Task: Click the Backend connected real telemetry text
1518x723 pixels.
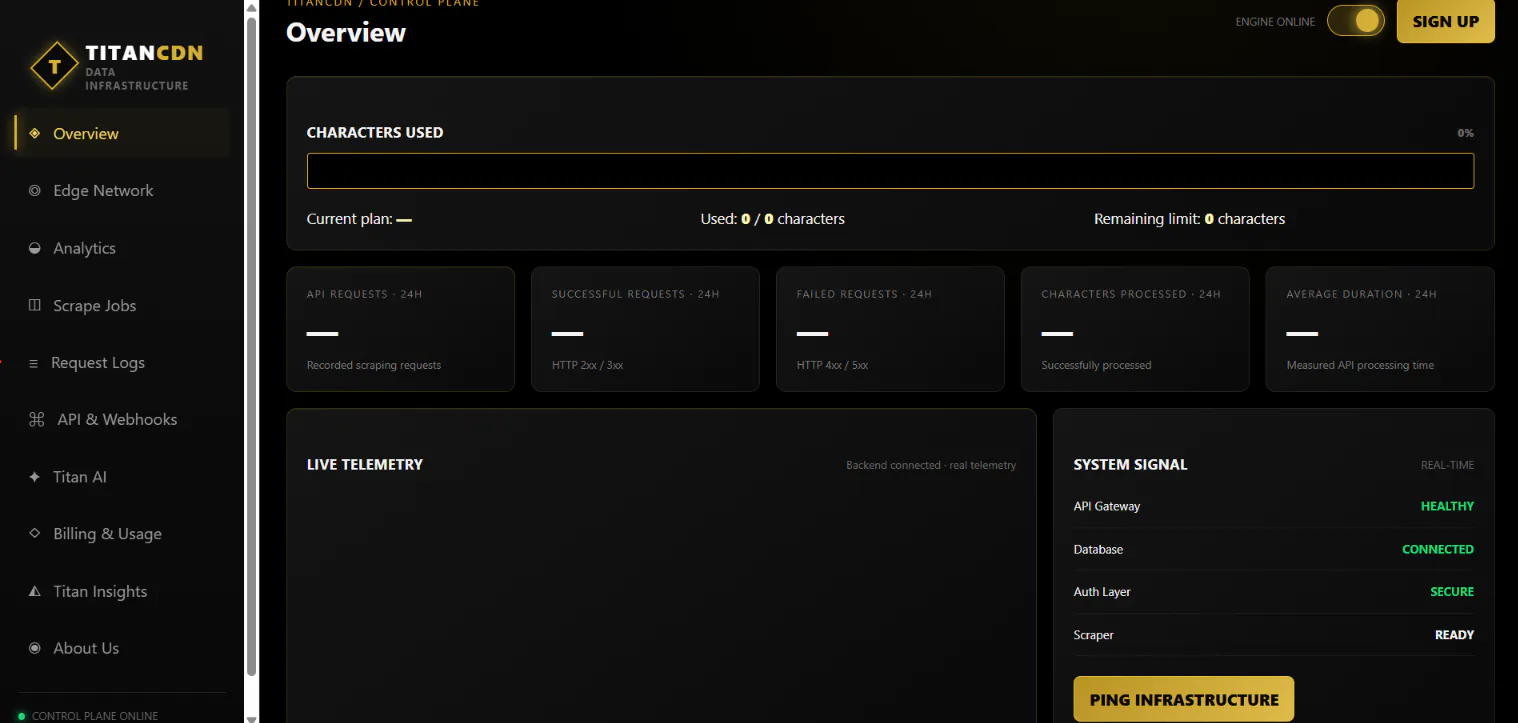Action: (931, 465)
